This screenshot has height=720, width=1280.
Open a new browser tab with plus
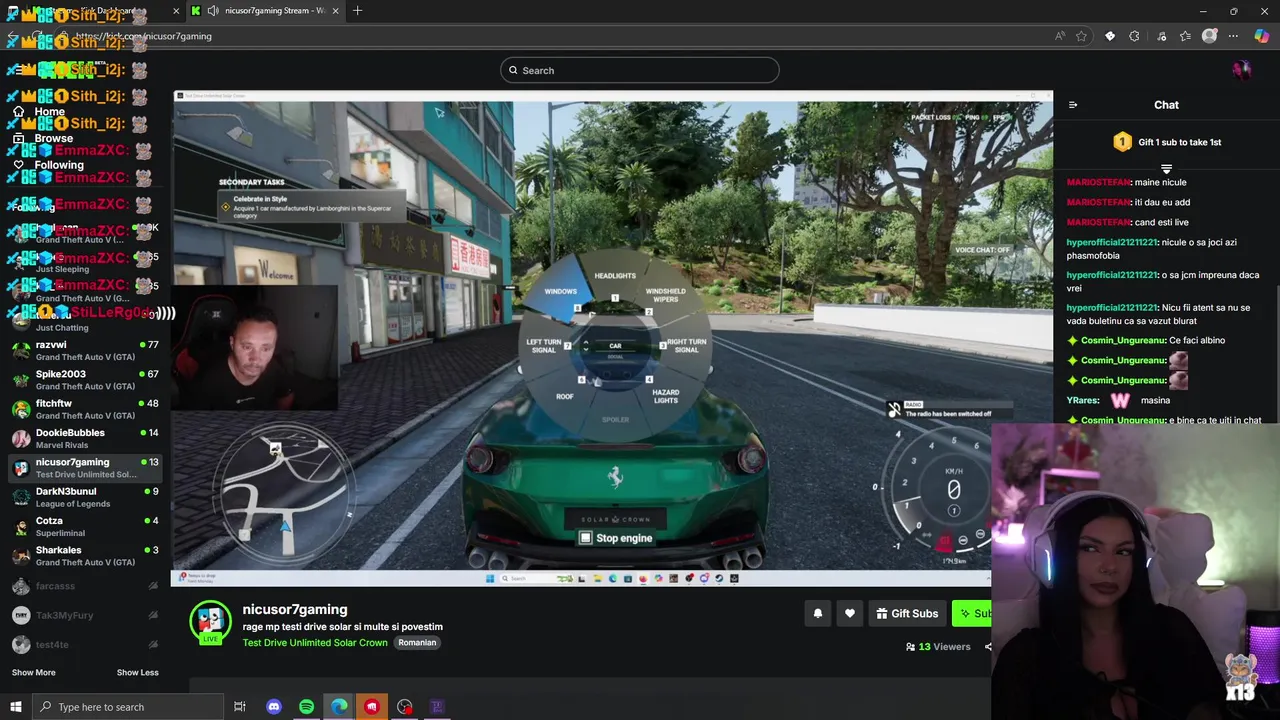pyautogui.click(x=358, y=11)
